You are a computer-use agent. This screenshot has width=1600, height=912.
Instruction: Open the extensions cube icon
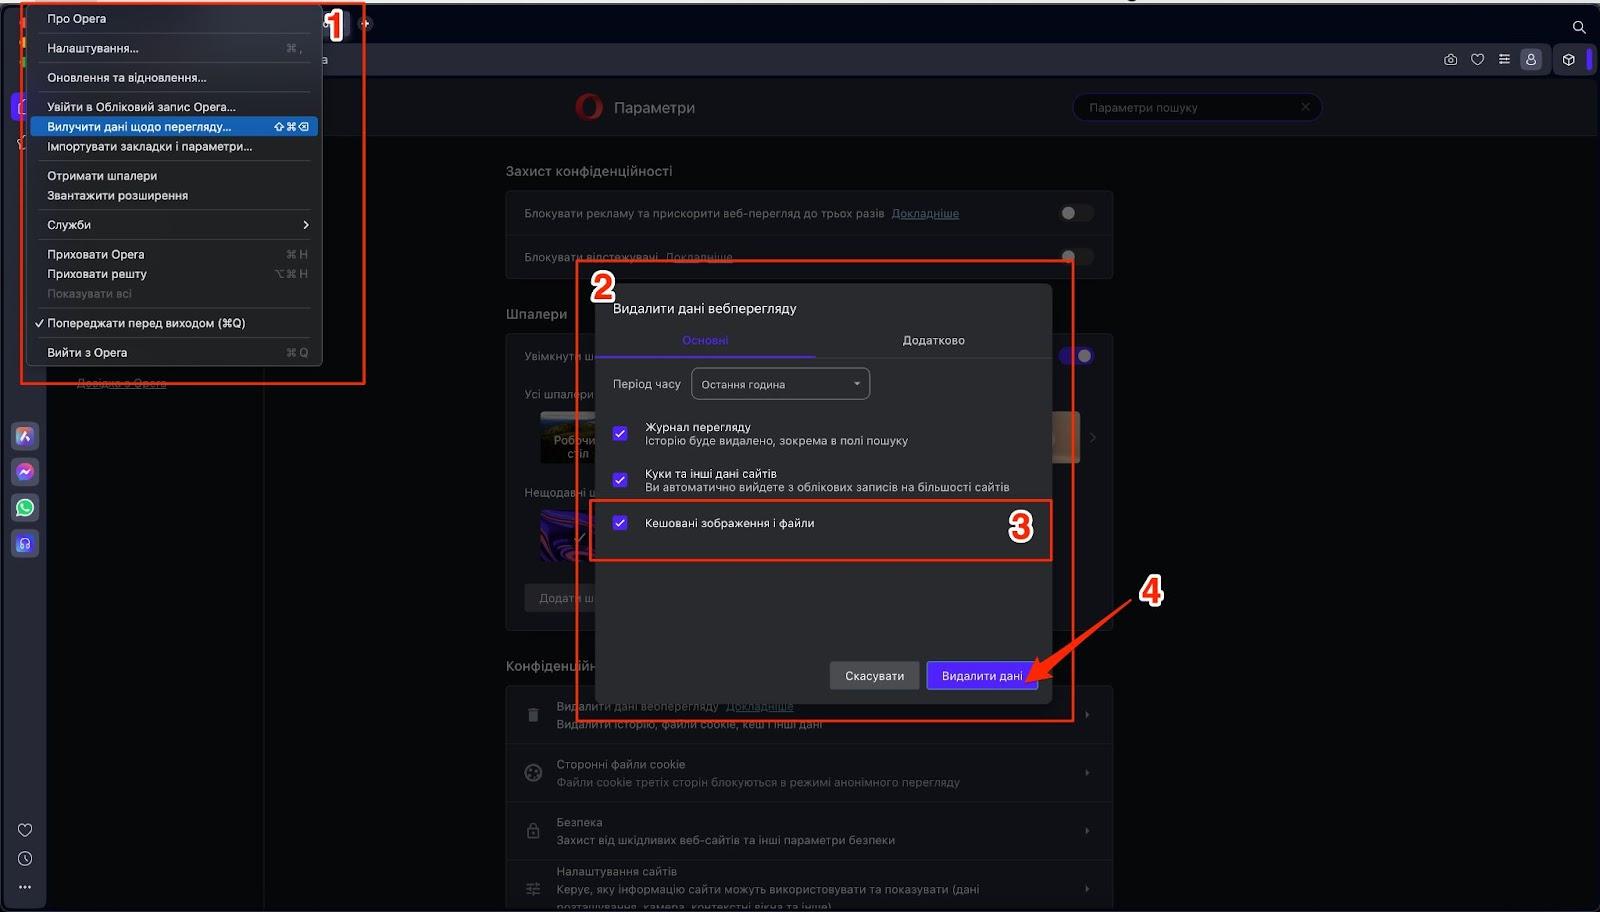pos(1569,60)
